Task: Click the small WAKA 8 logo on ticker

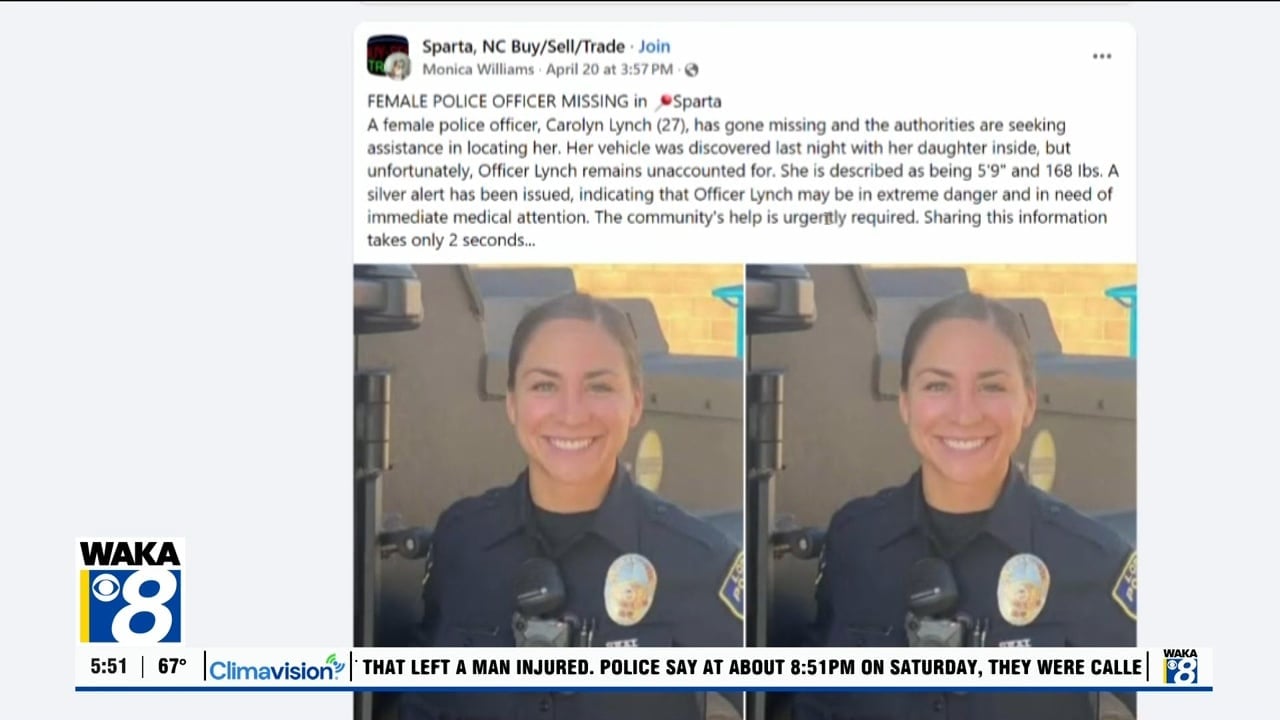Action: [1180, 667]
